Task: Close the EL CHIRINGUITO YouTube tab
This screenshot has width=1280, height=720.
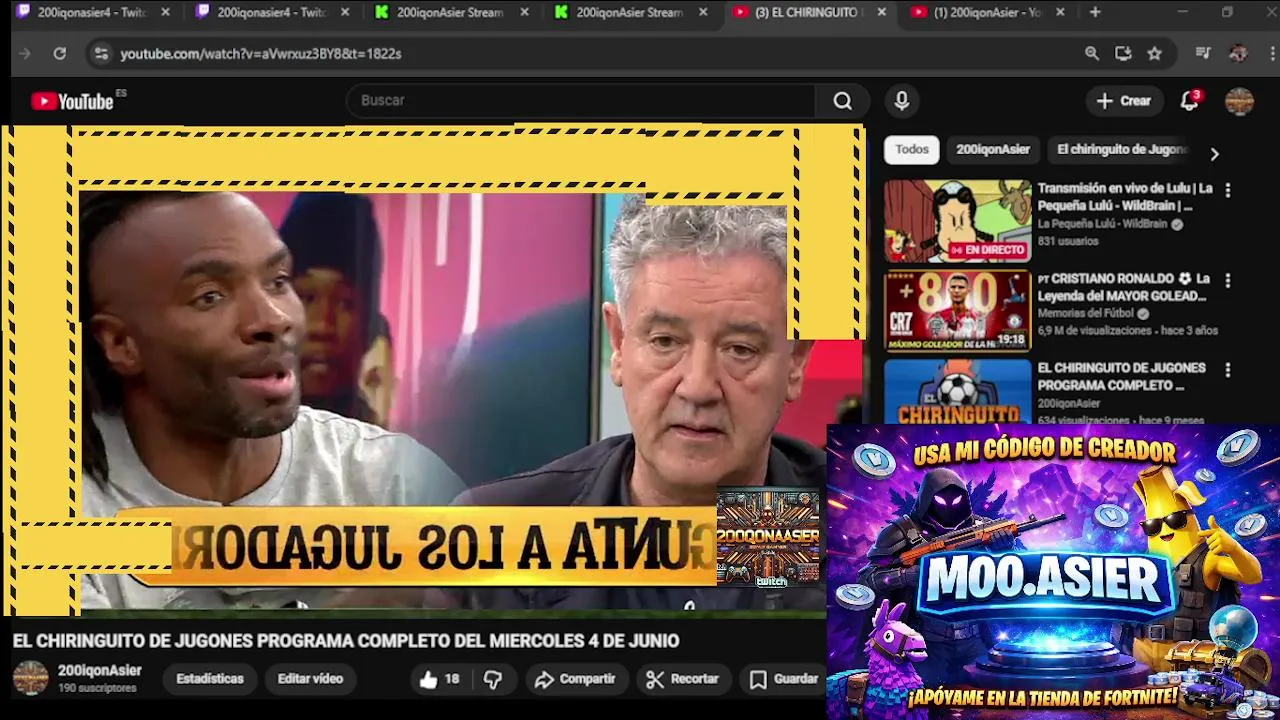Action: (881, 12)
